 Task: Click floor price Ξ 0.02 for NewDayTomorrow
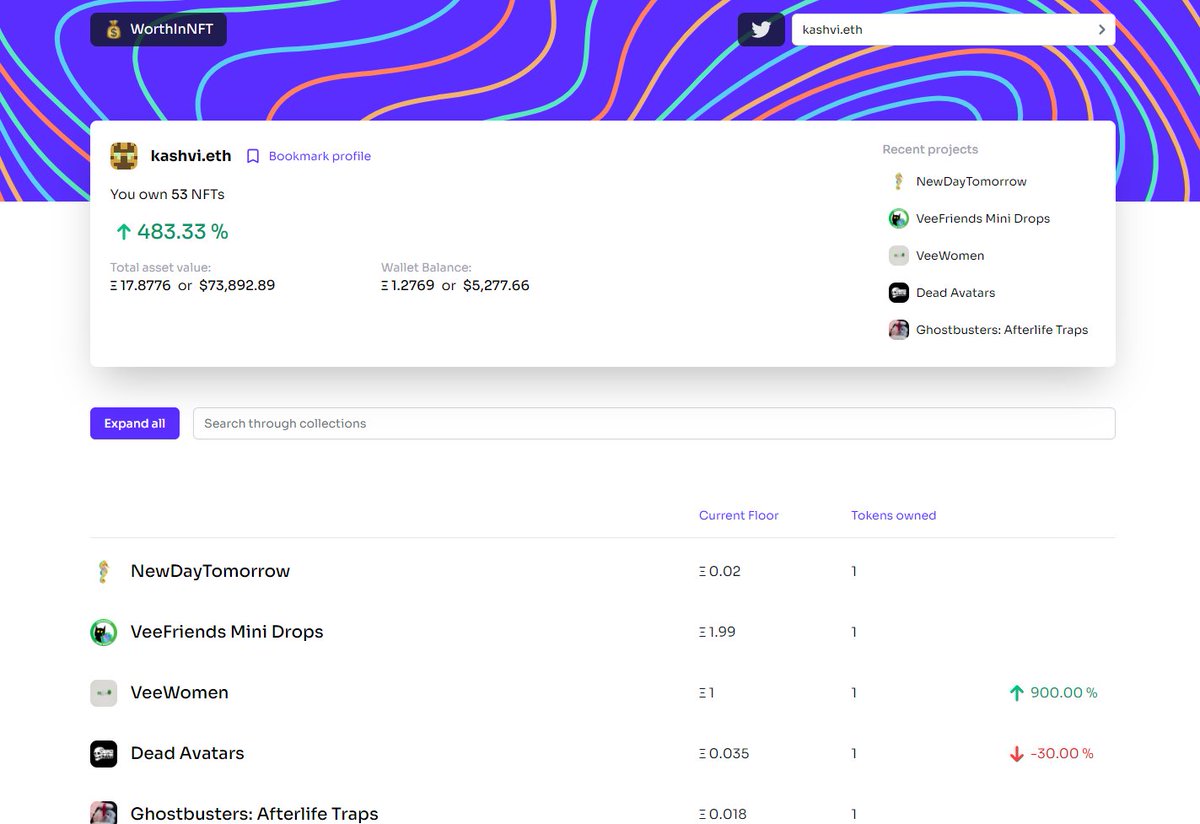coord(720,572)
